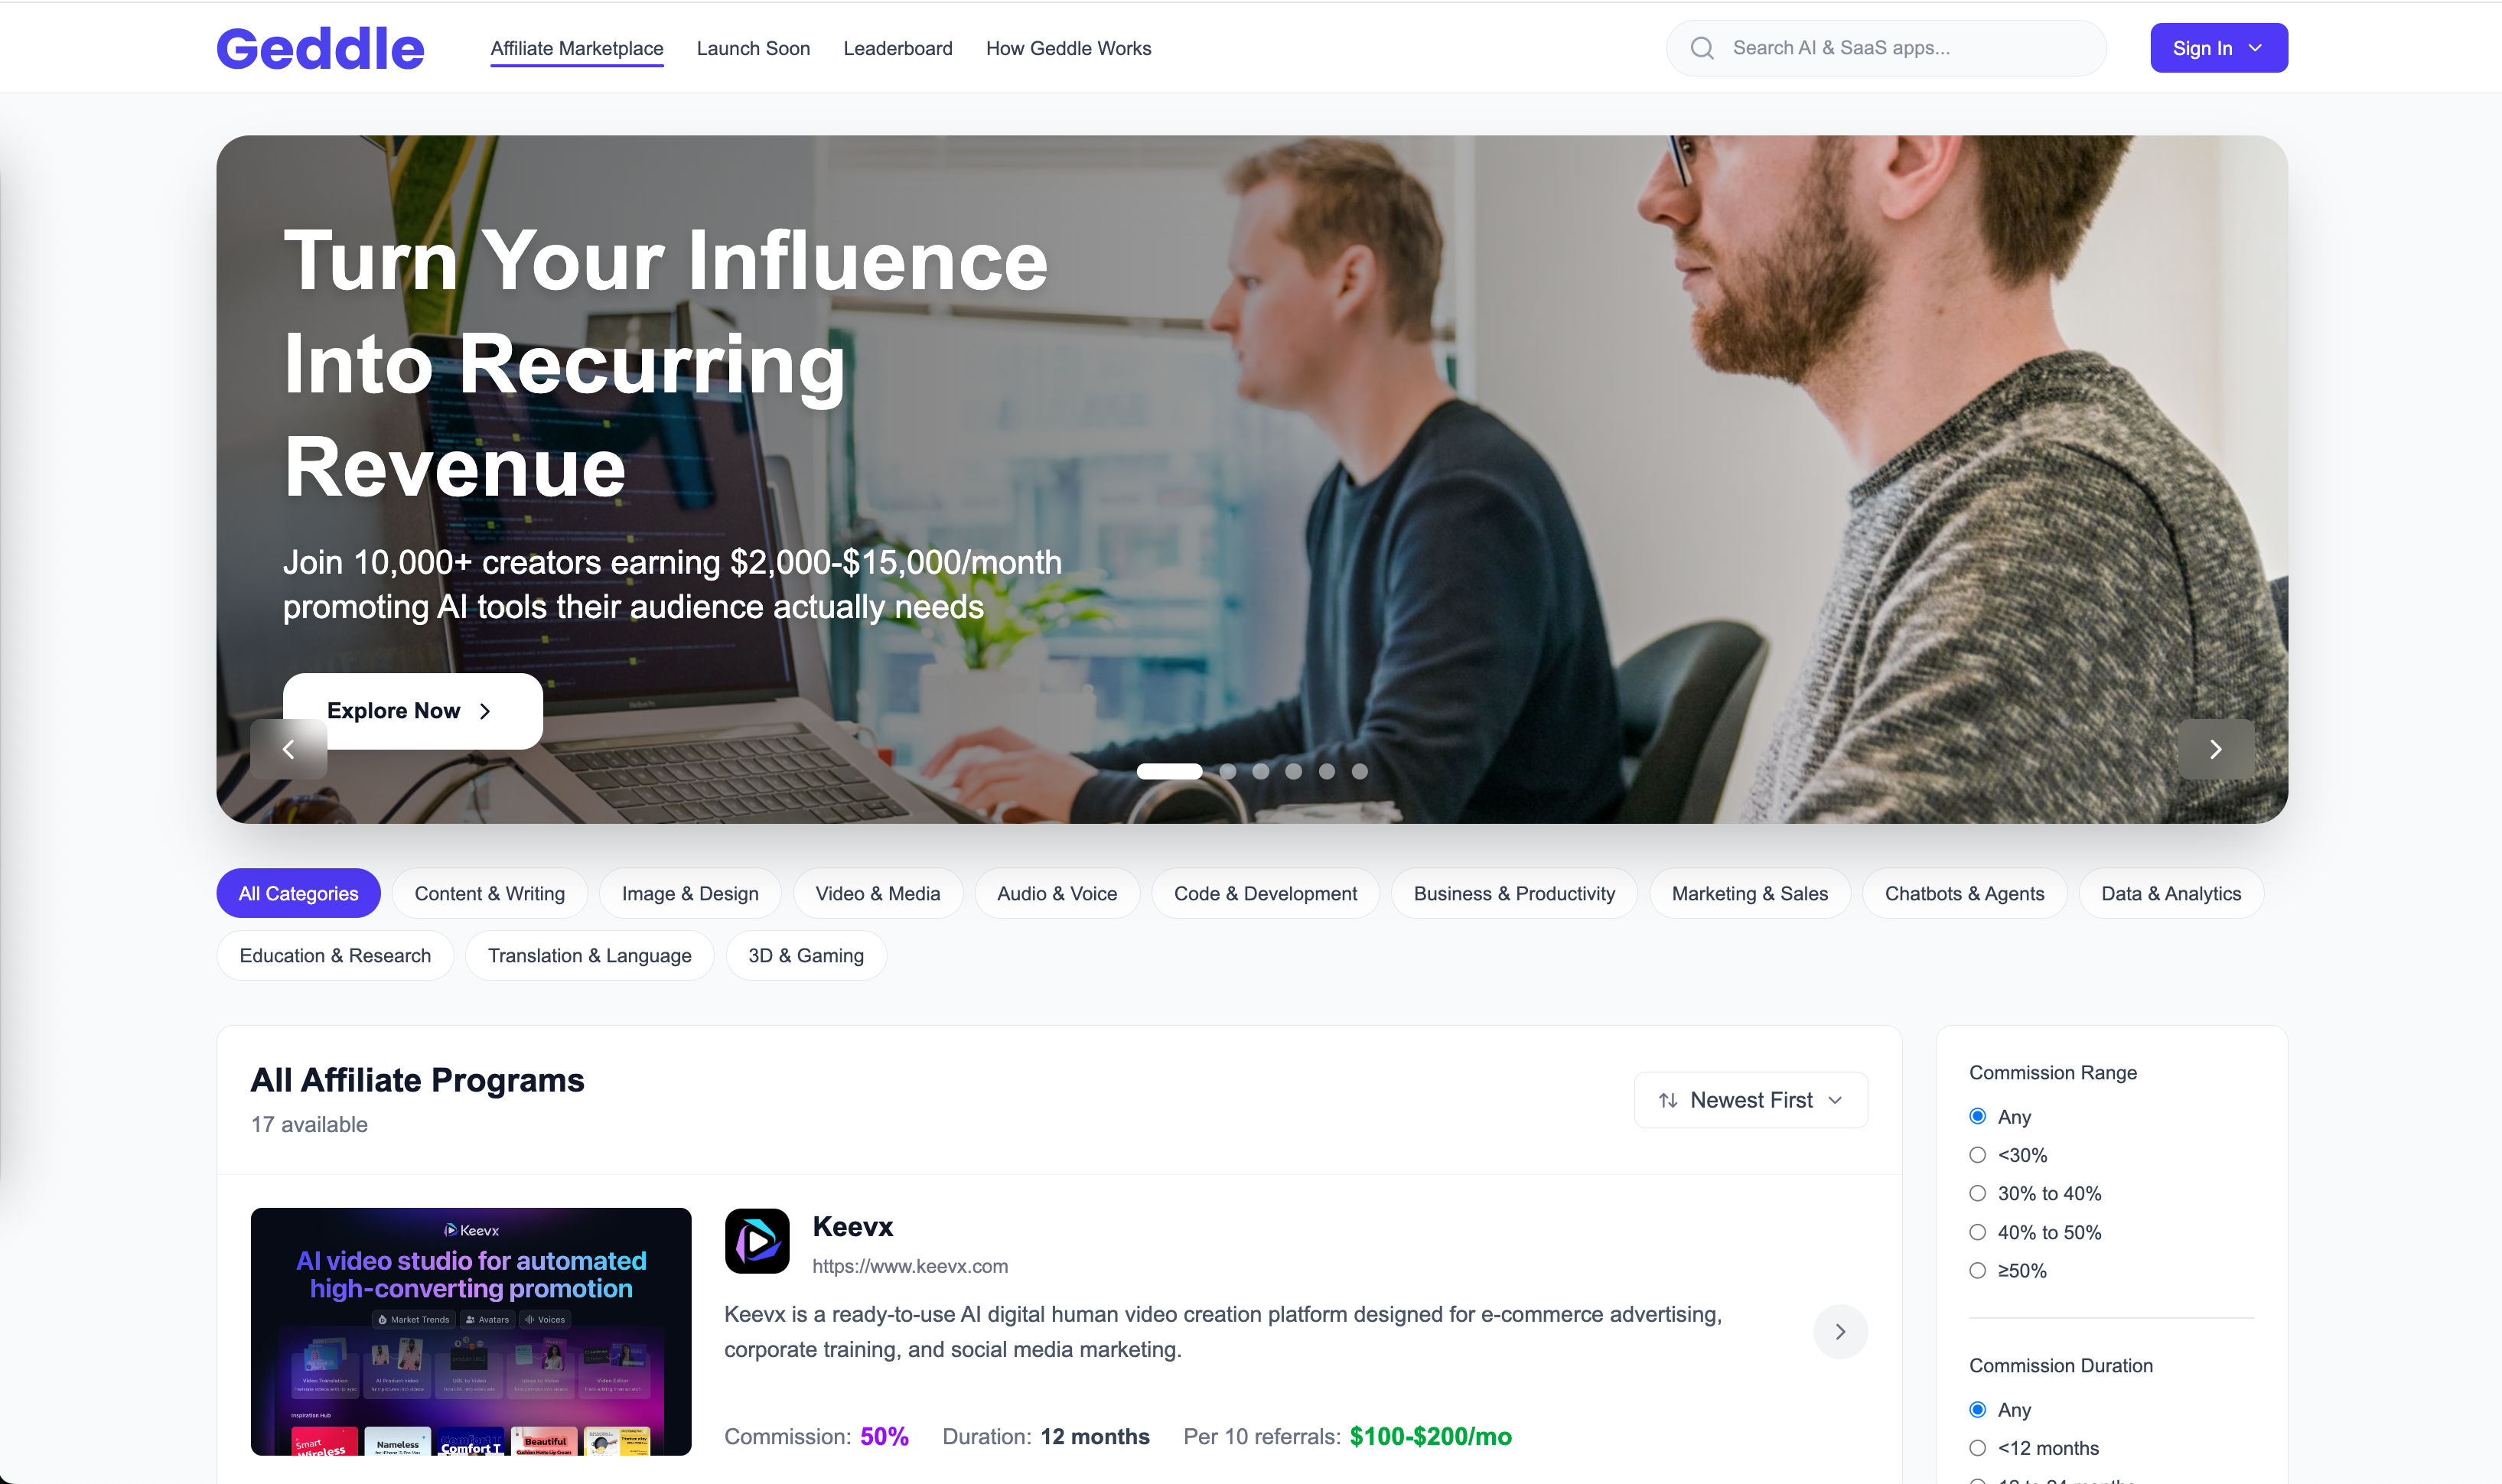
Task: Open Keevx details with right chevron
Action: (x=1840, y=1331)
